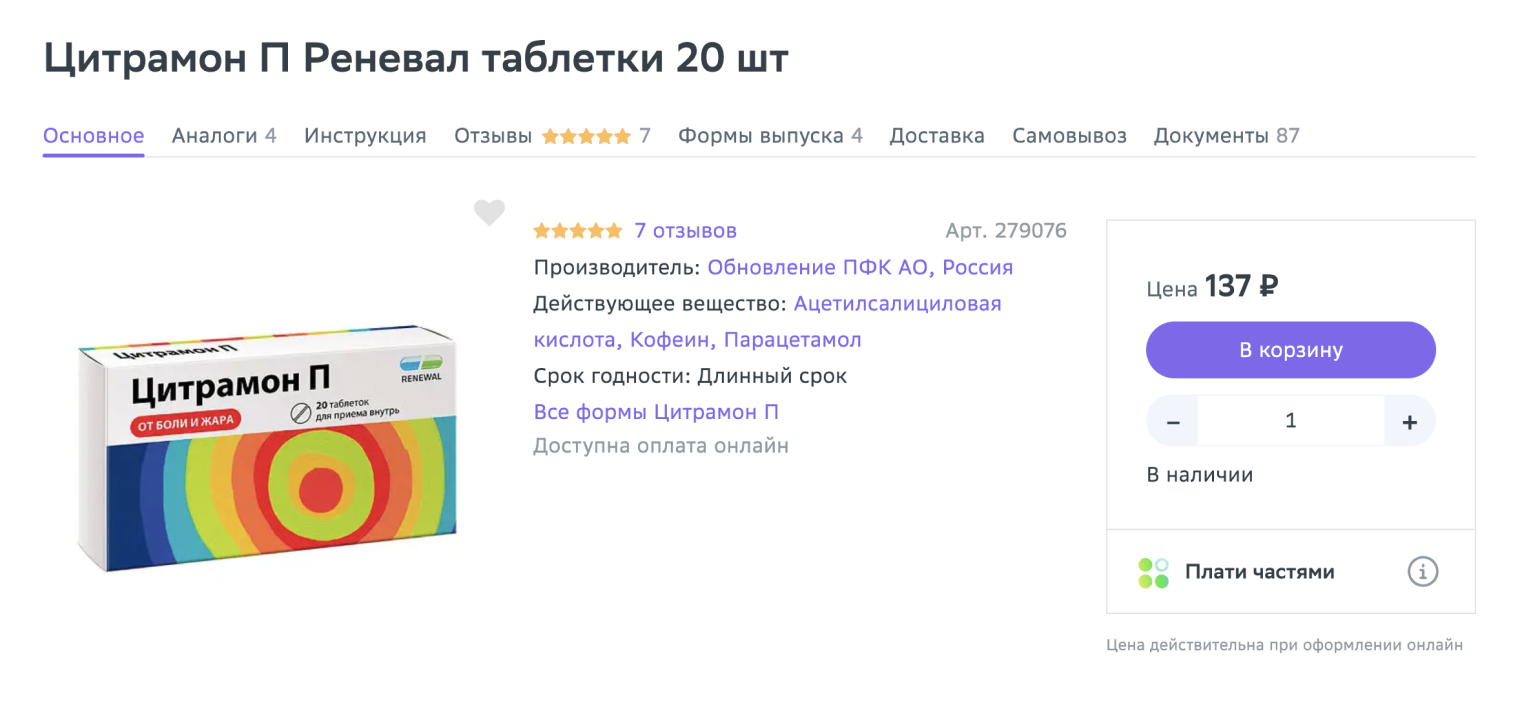Decrease quantity with the minus button
This screenshot has height=716, width=1520.
1173,422
